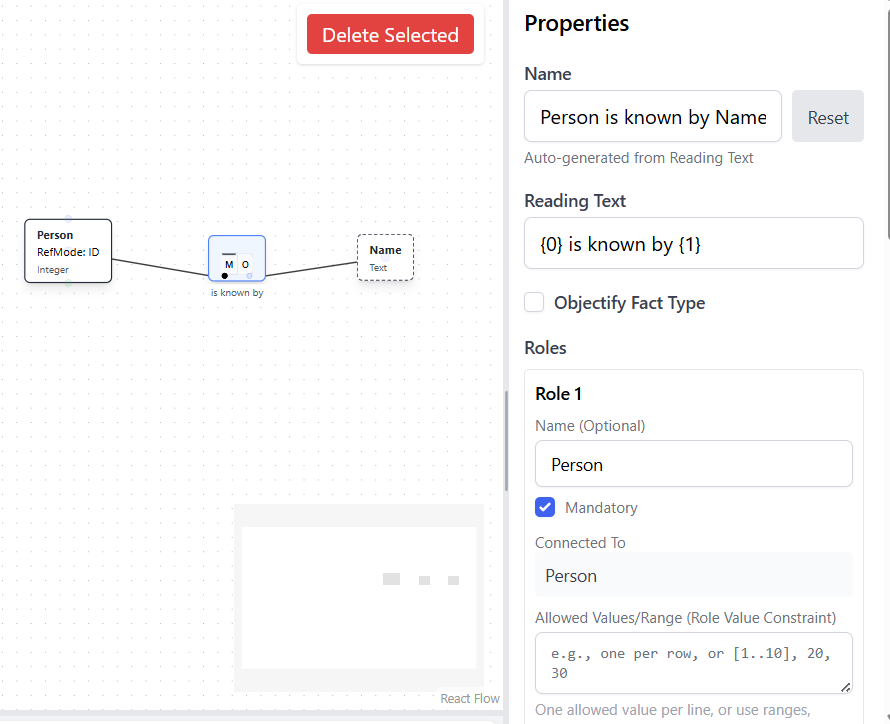This screenshot has height=724, width=890.
Task: Uncheck Mandatory for Role 1
Action: point(545,508)
